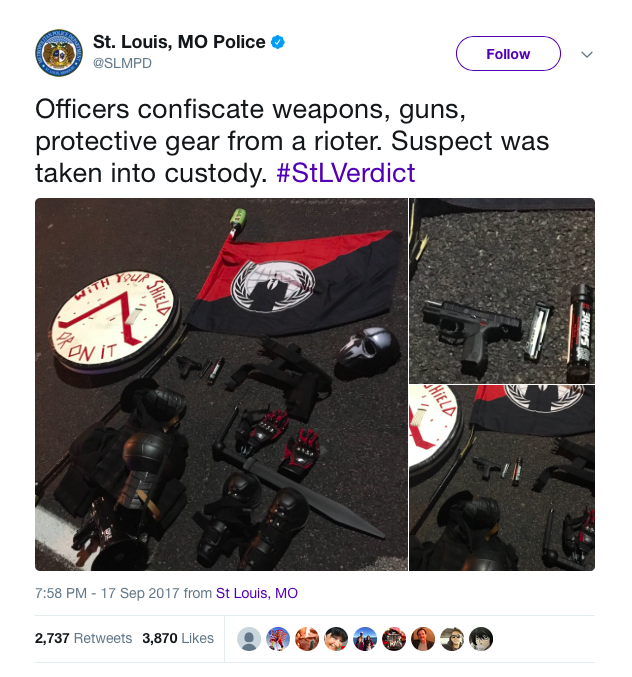View the @SLMPD handle profile
This screenshot has width=632, height=677.
pyautogui.click(x=122, y=63)
